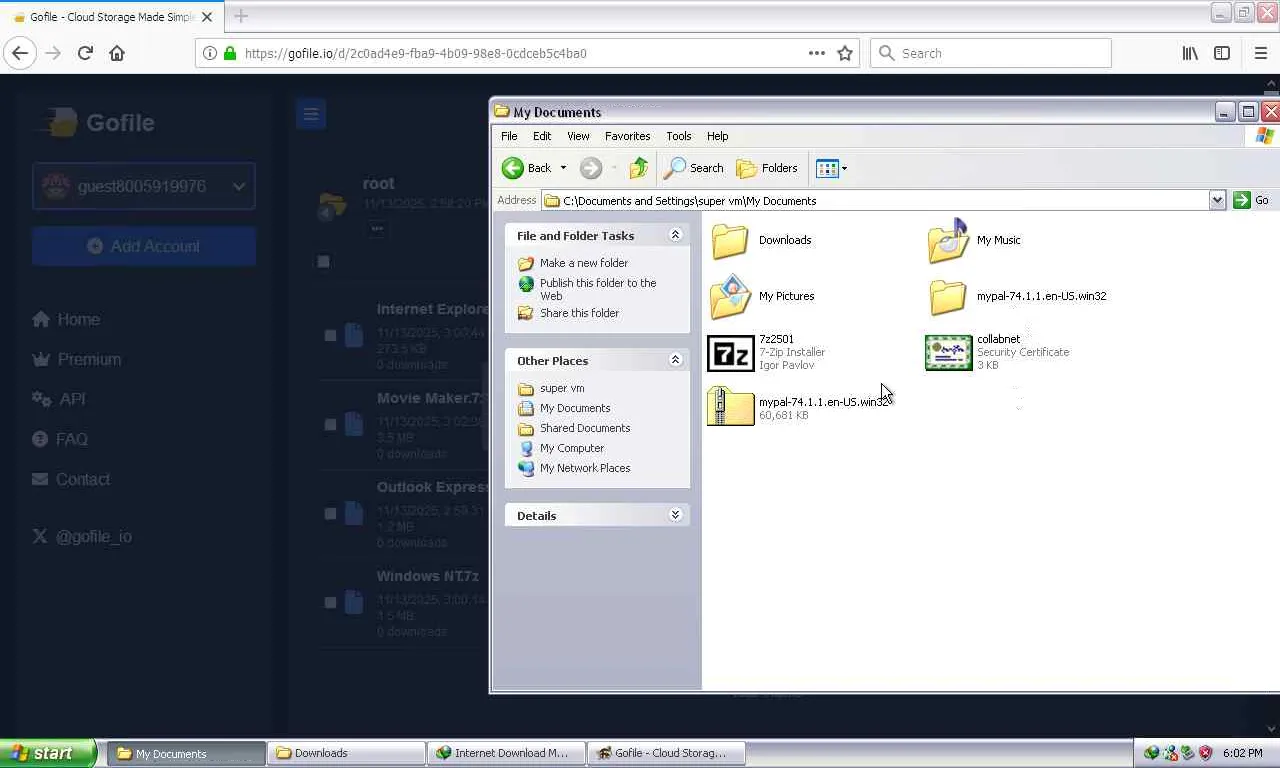The image size is (1280, 768).
Task: Collapse the Other Places panel
Action: point(675,360)
